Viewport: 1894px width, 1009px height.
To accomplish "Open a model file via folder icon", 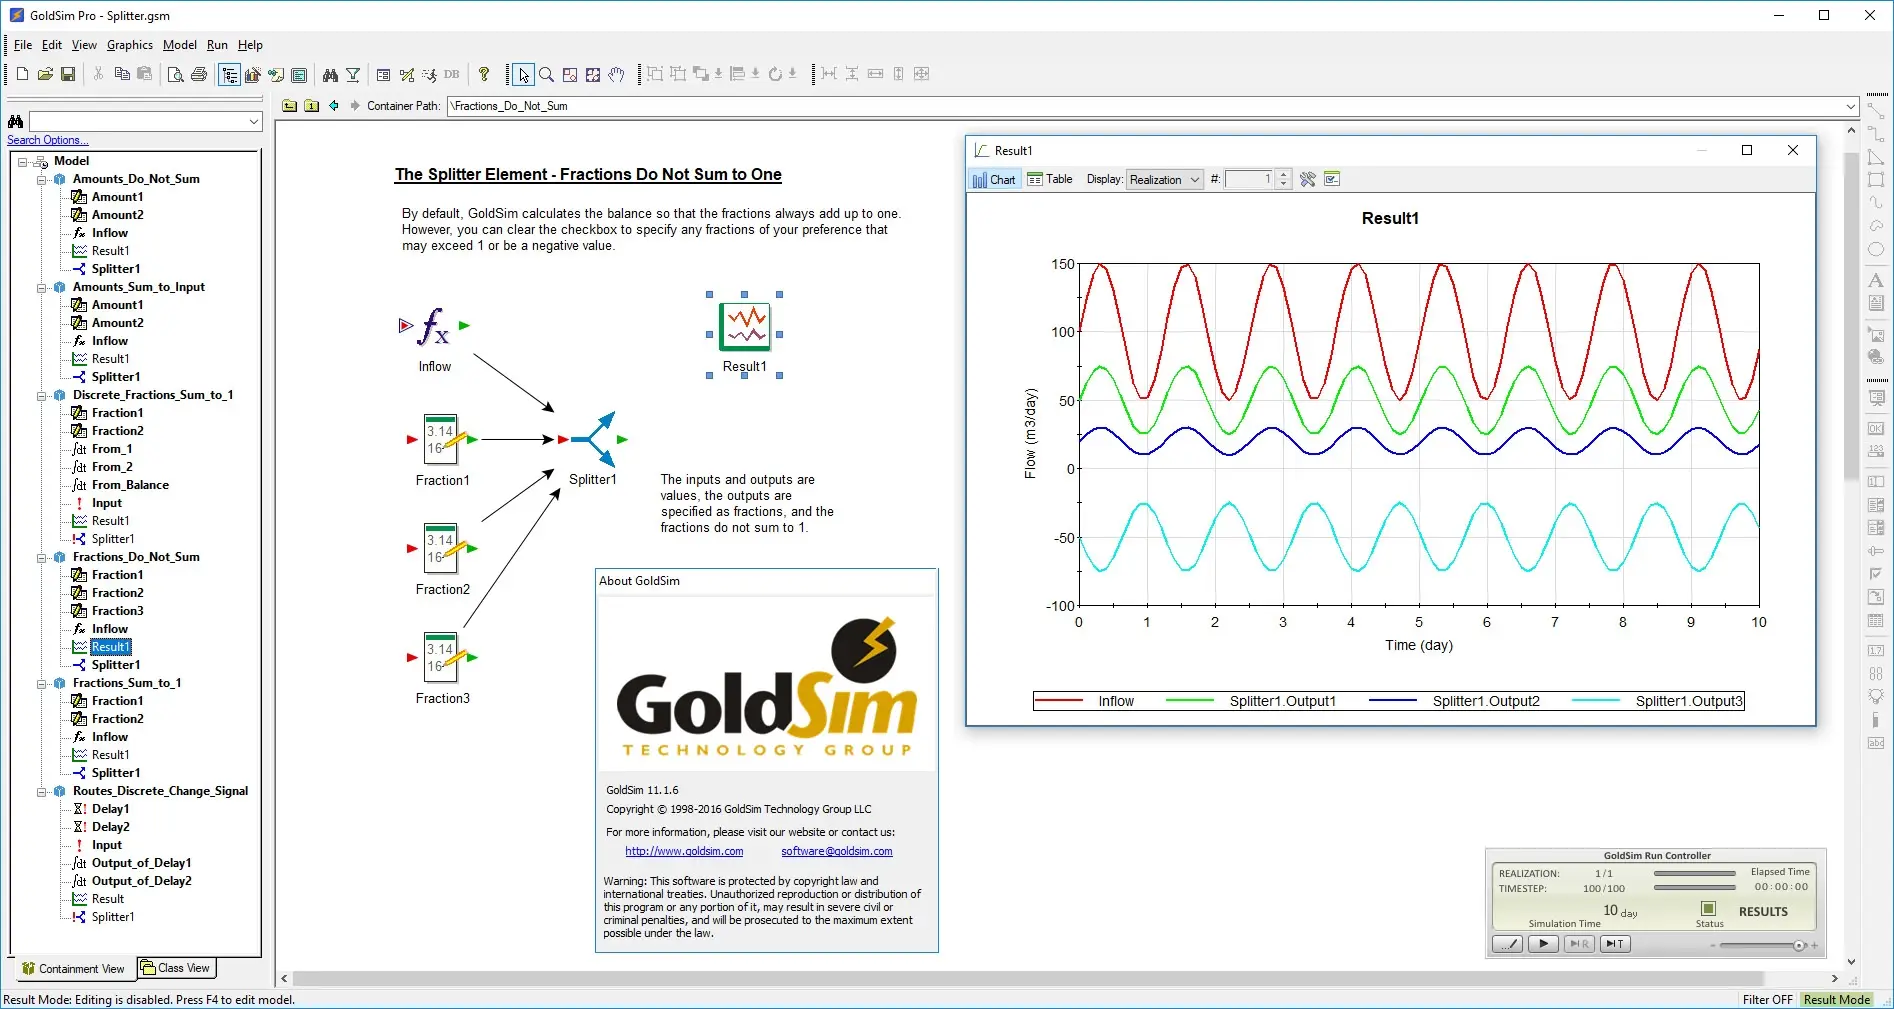I will tap(45, 74).
